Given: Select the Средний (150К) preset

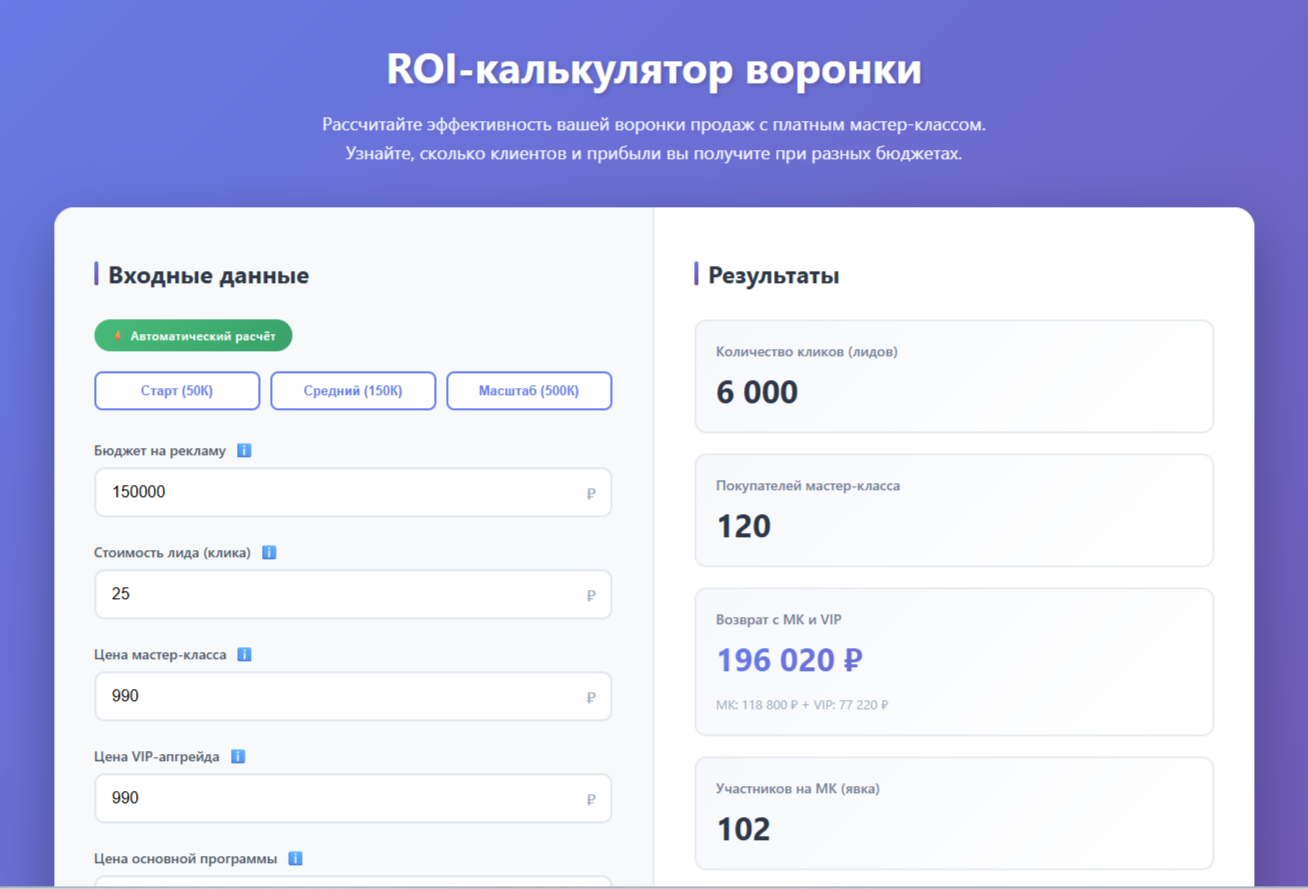Looking at the screenshot, I should 352,390.
